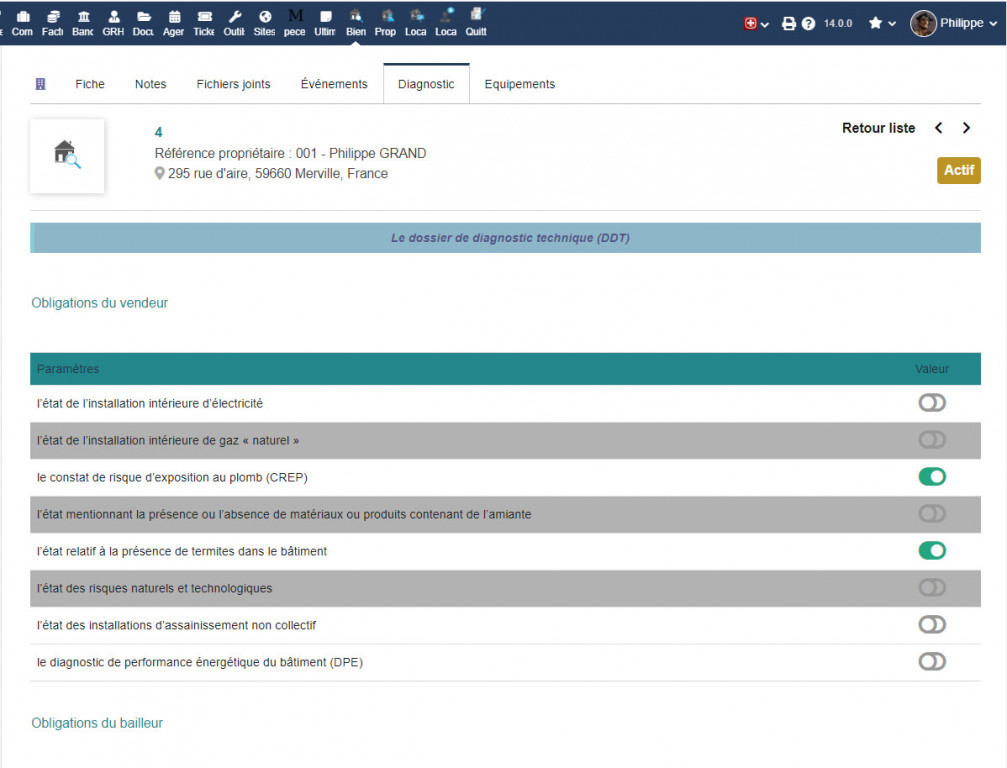
Task: Open the Philippe user account dropdown
Action: point(946,23)
